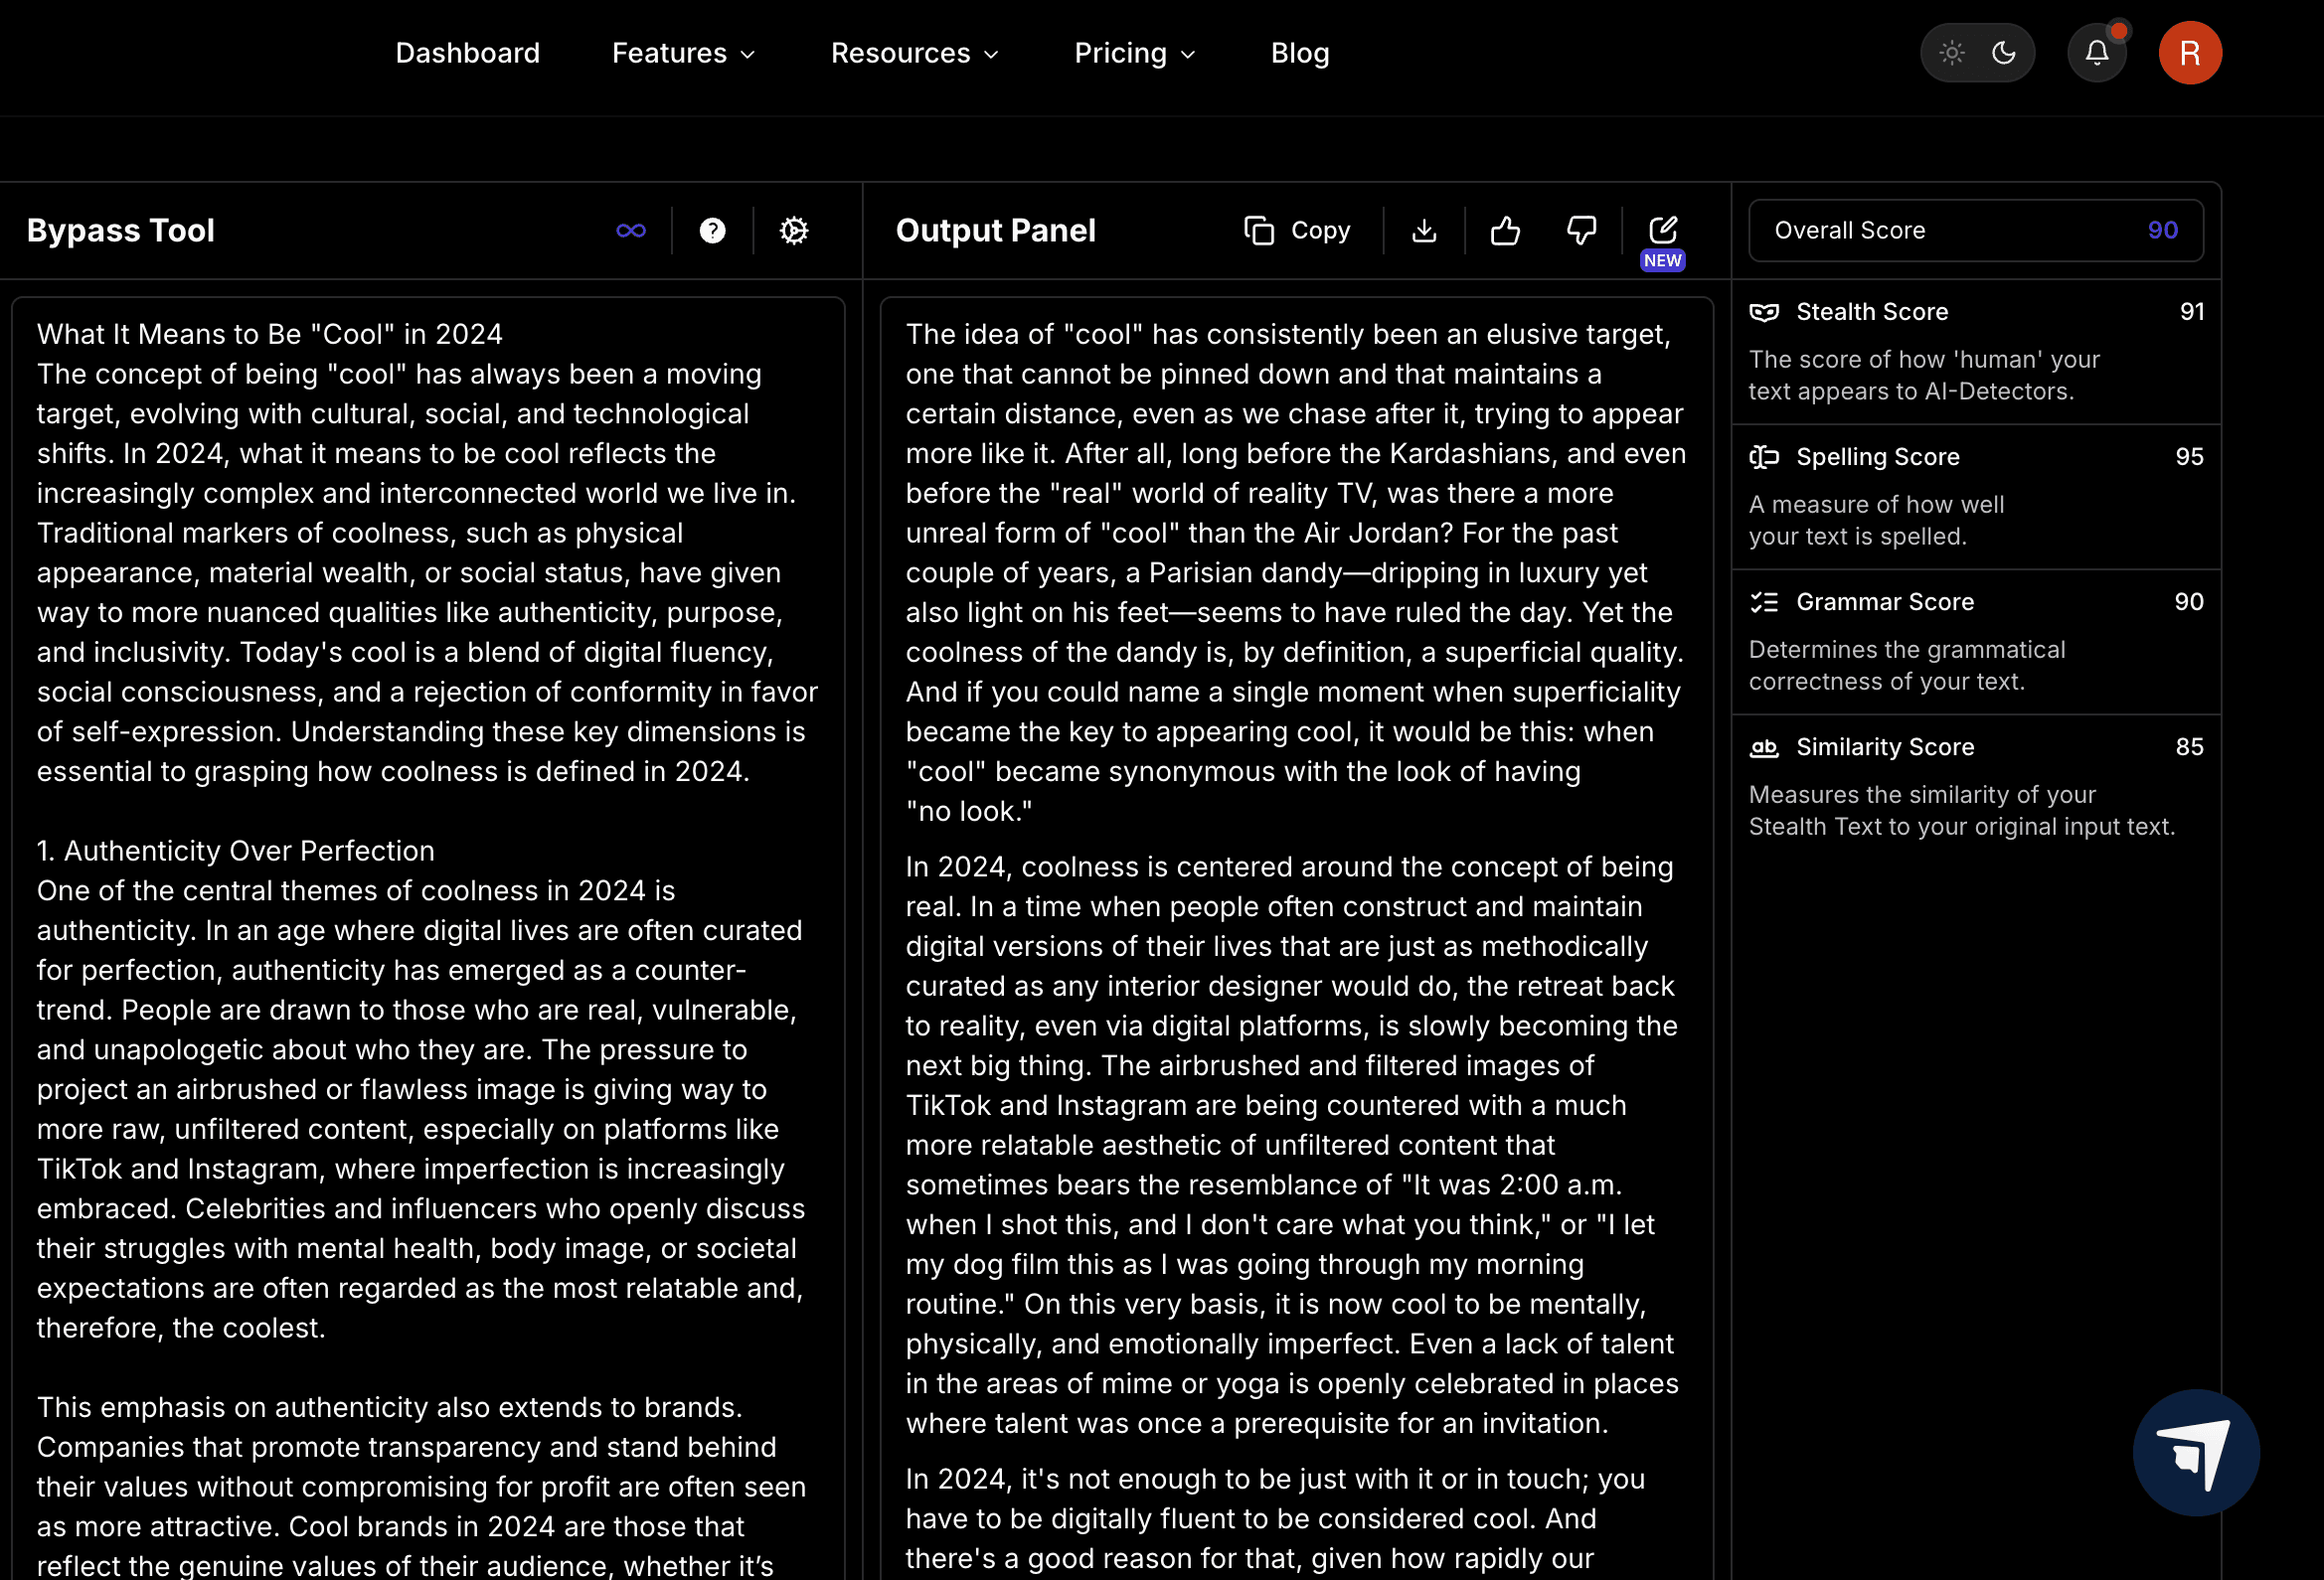The width and height of the screenshot is (2324, 1580).
Task: Give thumbs up feedback on output
Action: 1505,231
